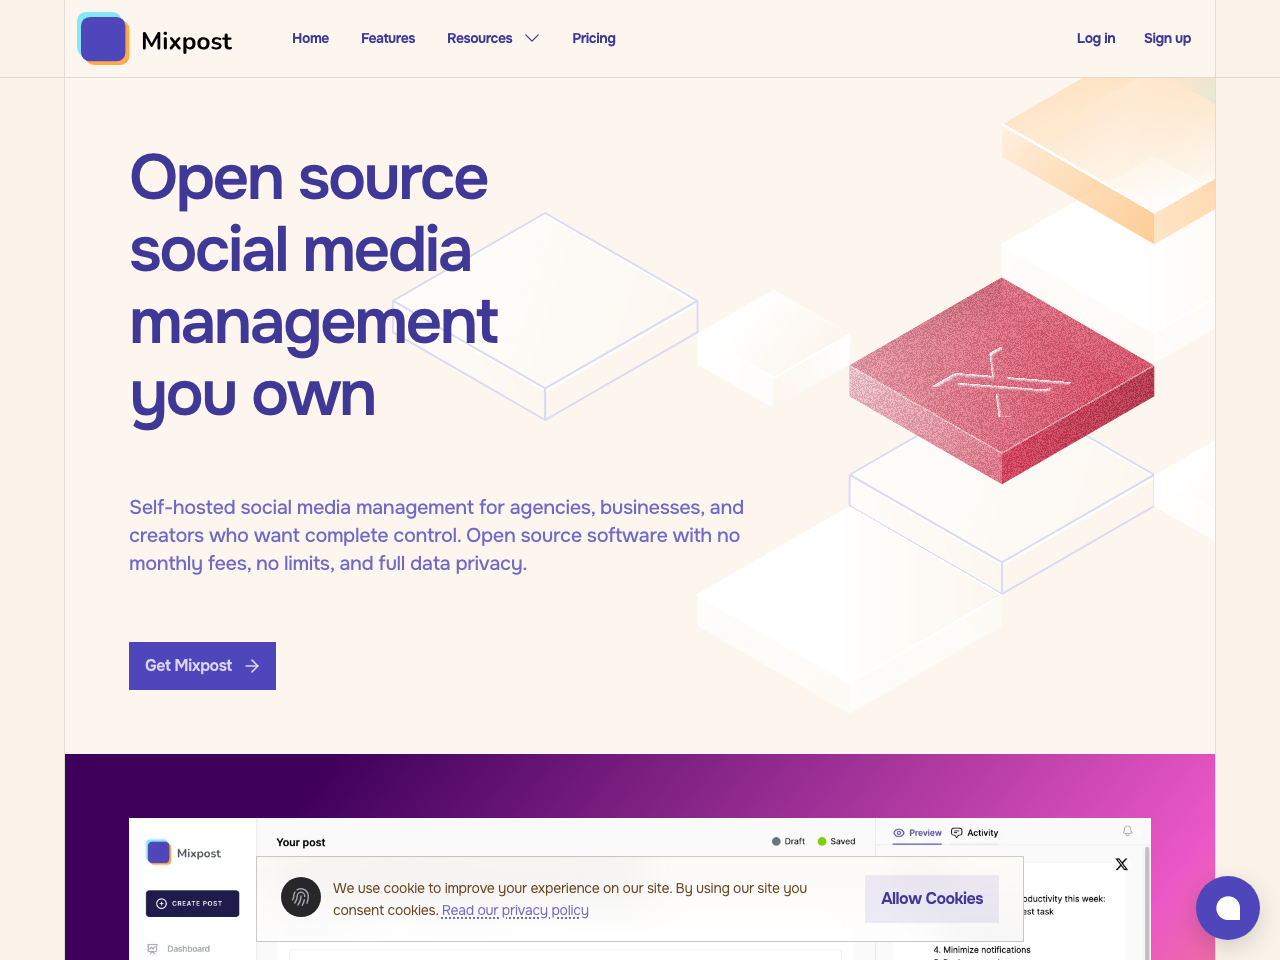Open the Pricing page
This screenshot has width=1280, height=960.
click(x=593, y=38)
